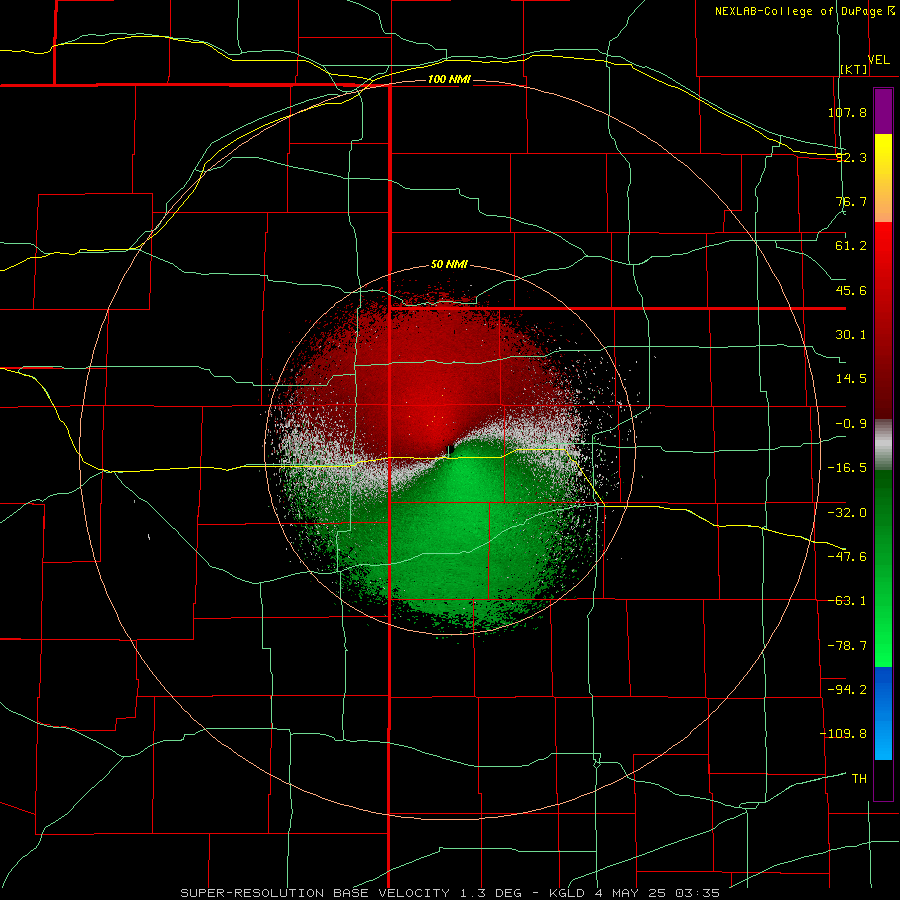
Task: Select the -16.5 velocity scale value
Action: click(x=847, y=468)
